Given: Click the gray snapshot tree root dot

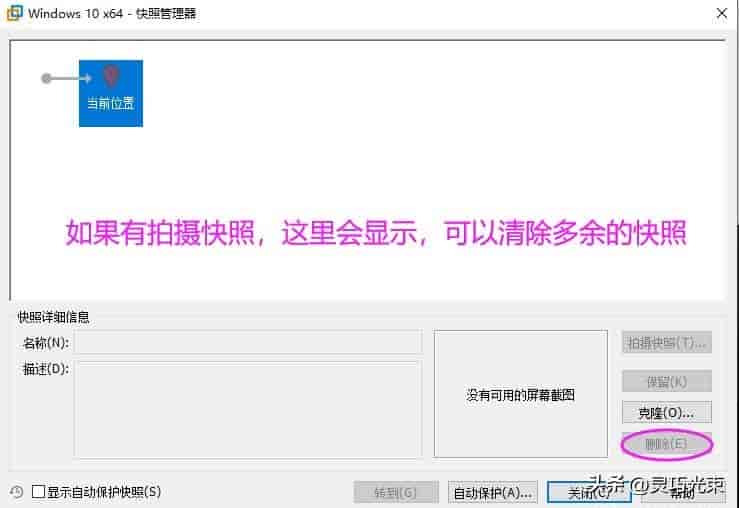Looking at the screenshot, I should tap(46, 78).
